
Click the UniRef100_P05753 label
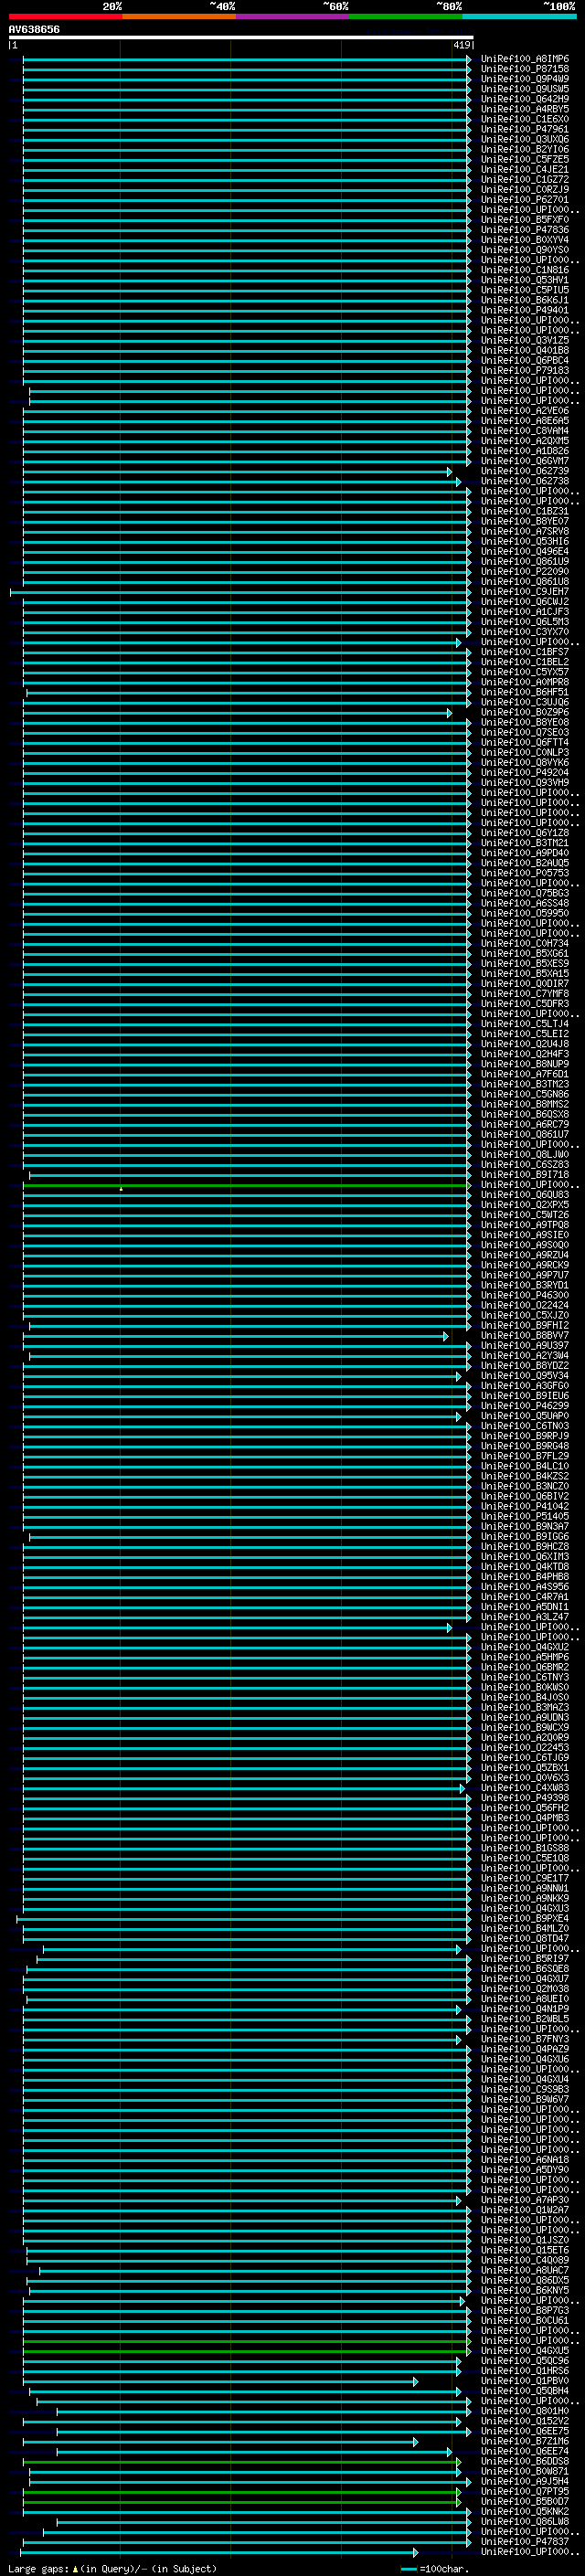coord(525,873)
